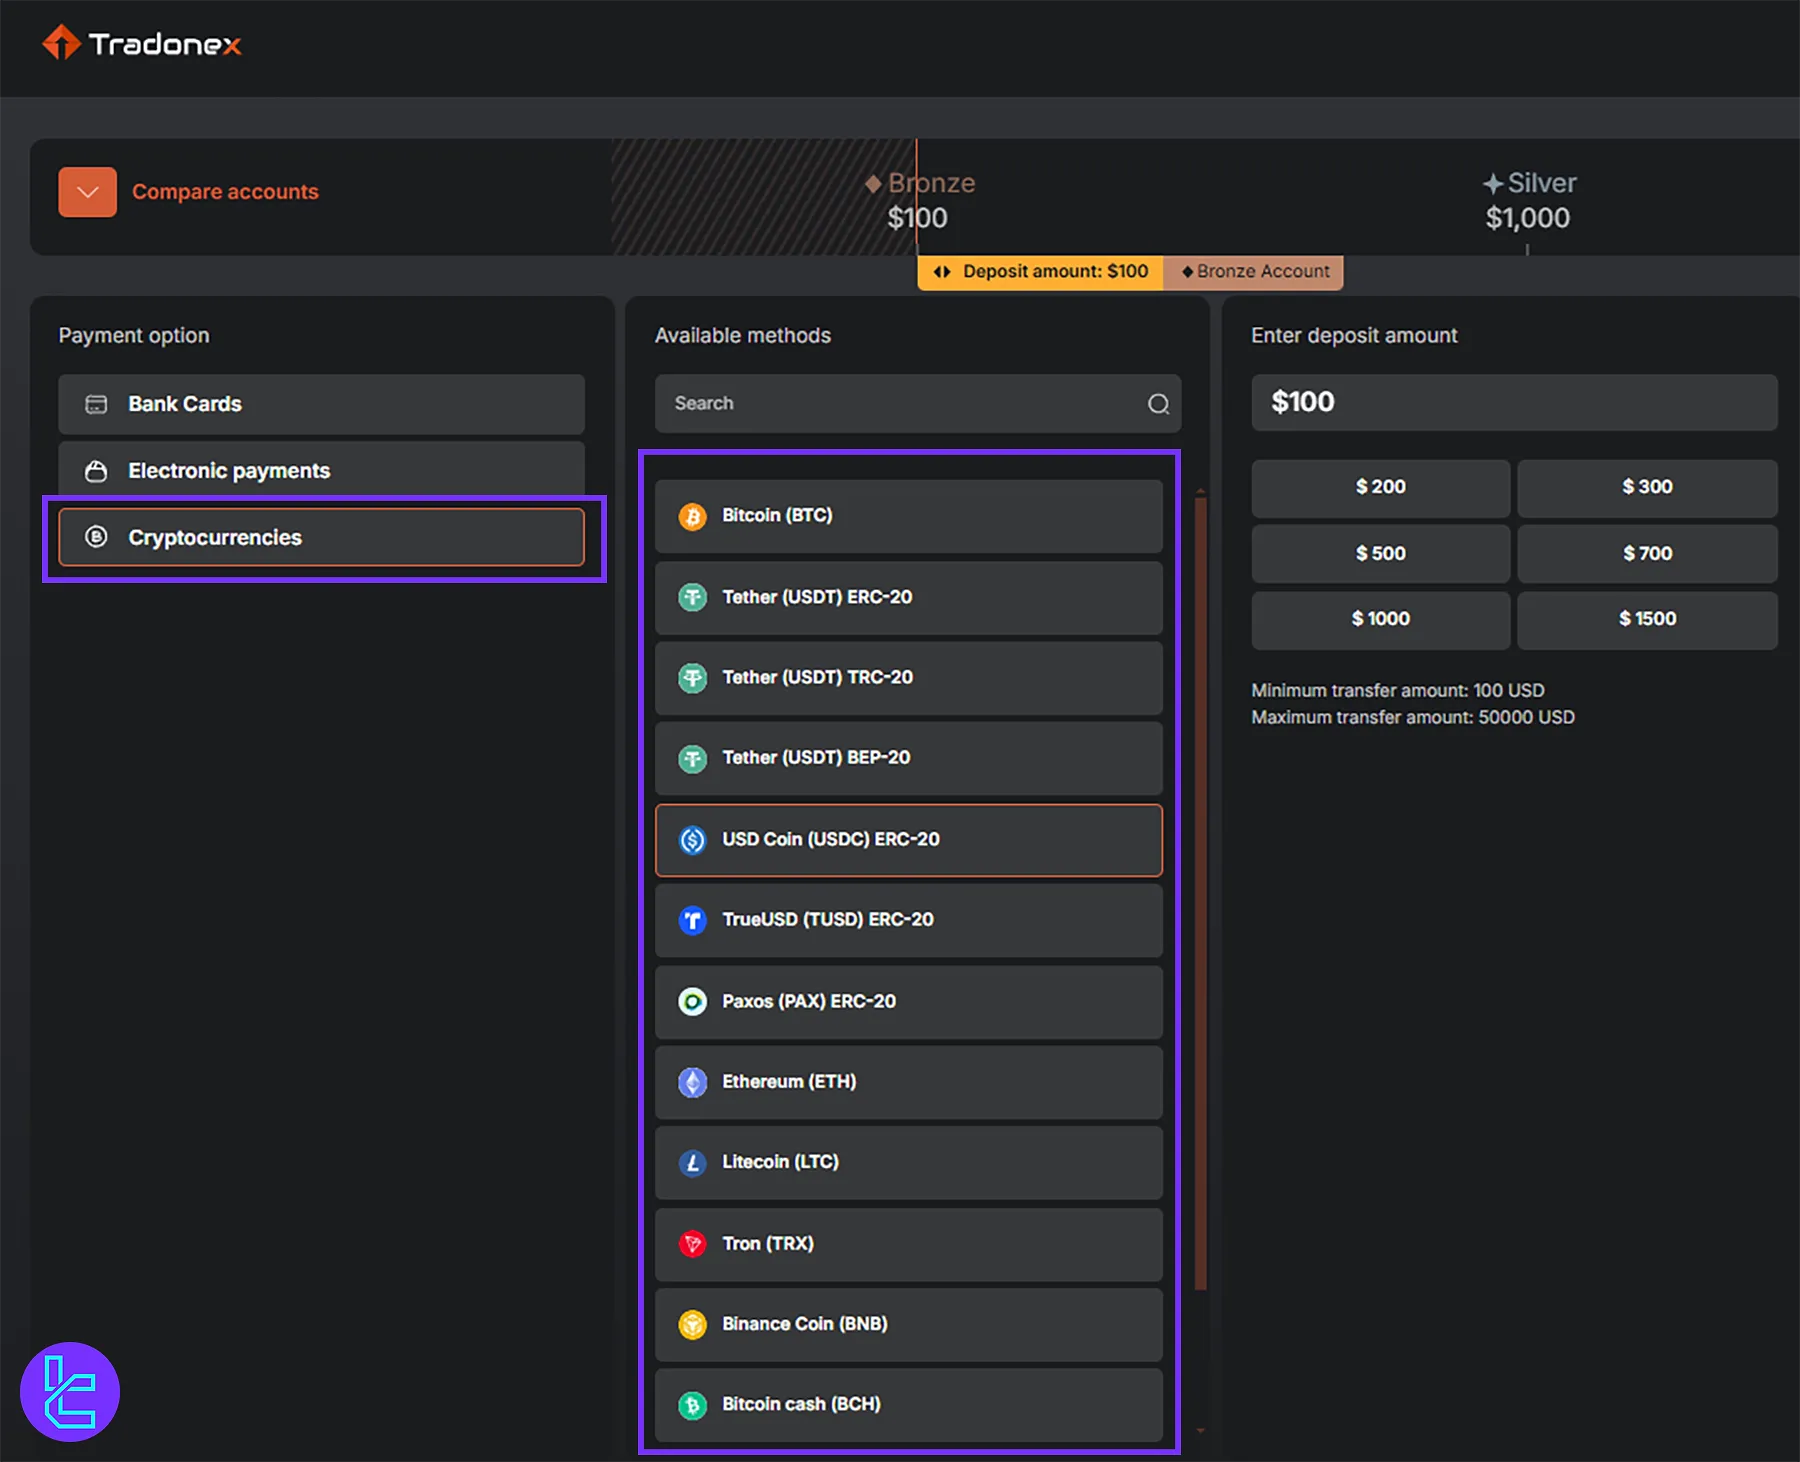Choose TrueUSD (TUSD) ERC-20 label
Screen dimensions: 1800x1462
pos(828,919)
